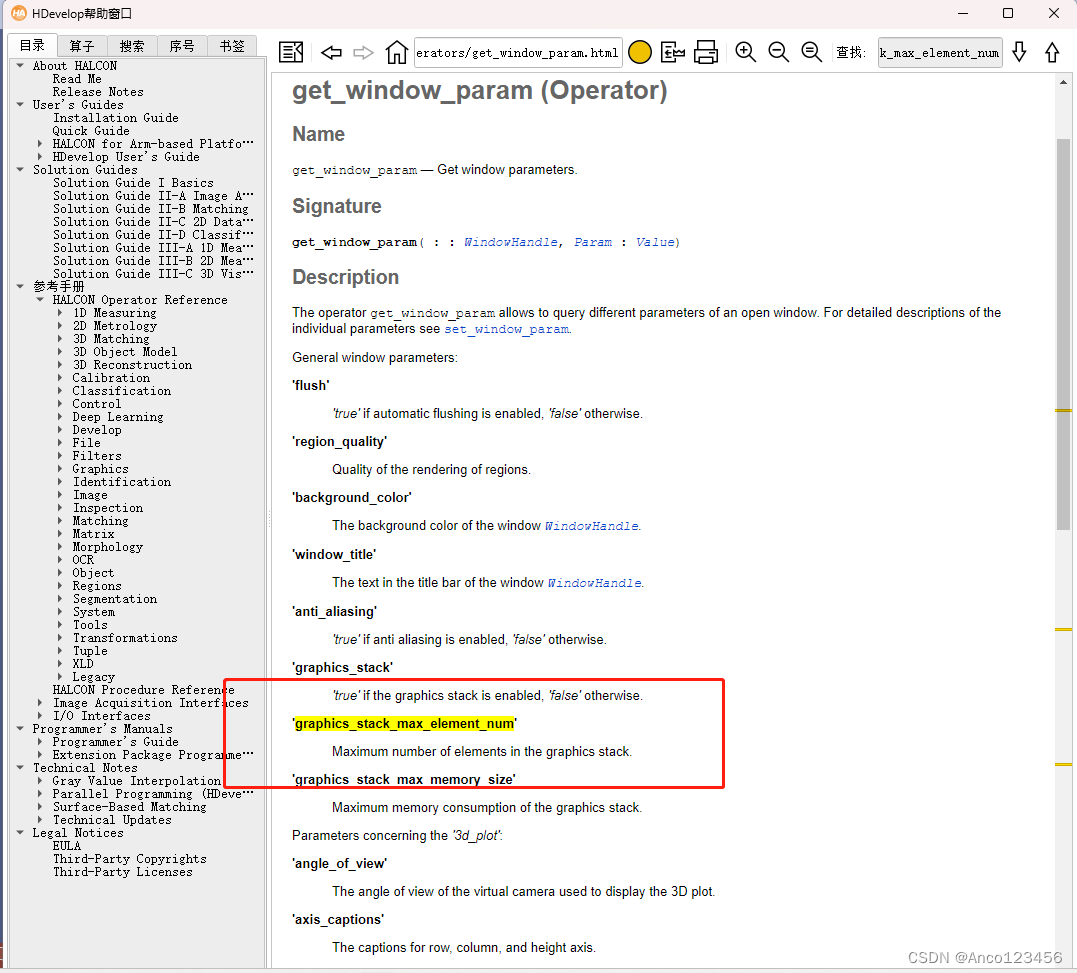Screen dimensions: 1077x973
Task: Reset zoom with the third magnifier icon
Action: pos(811,52)
